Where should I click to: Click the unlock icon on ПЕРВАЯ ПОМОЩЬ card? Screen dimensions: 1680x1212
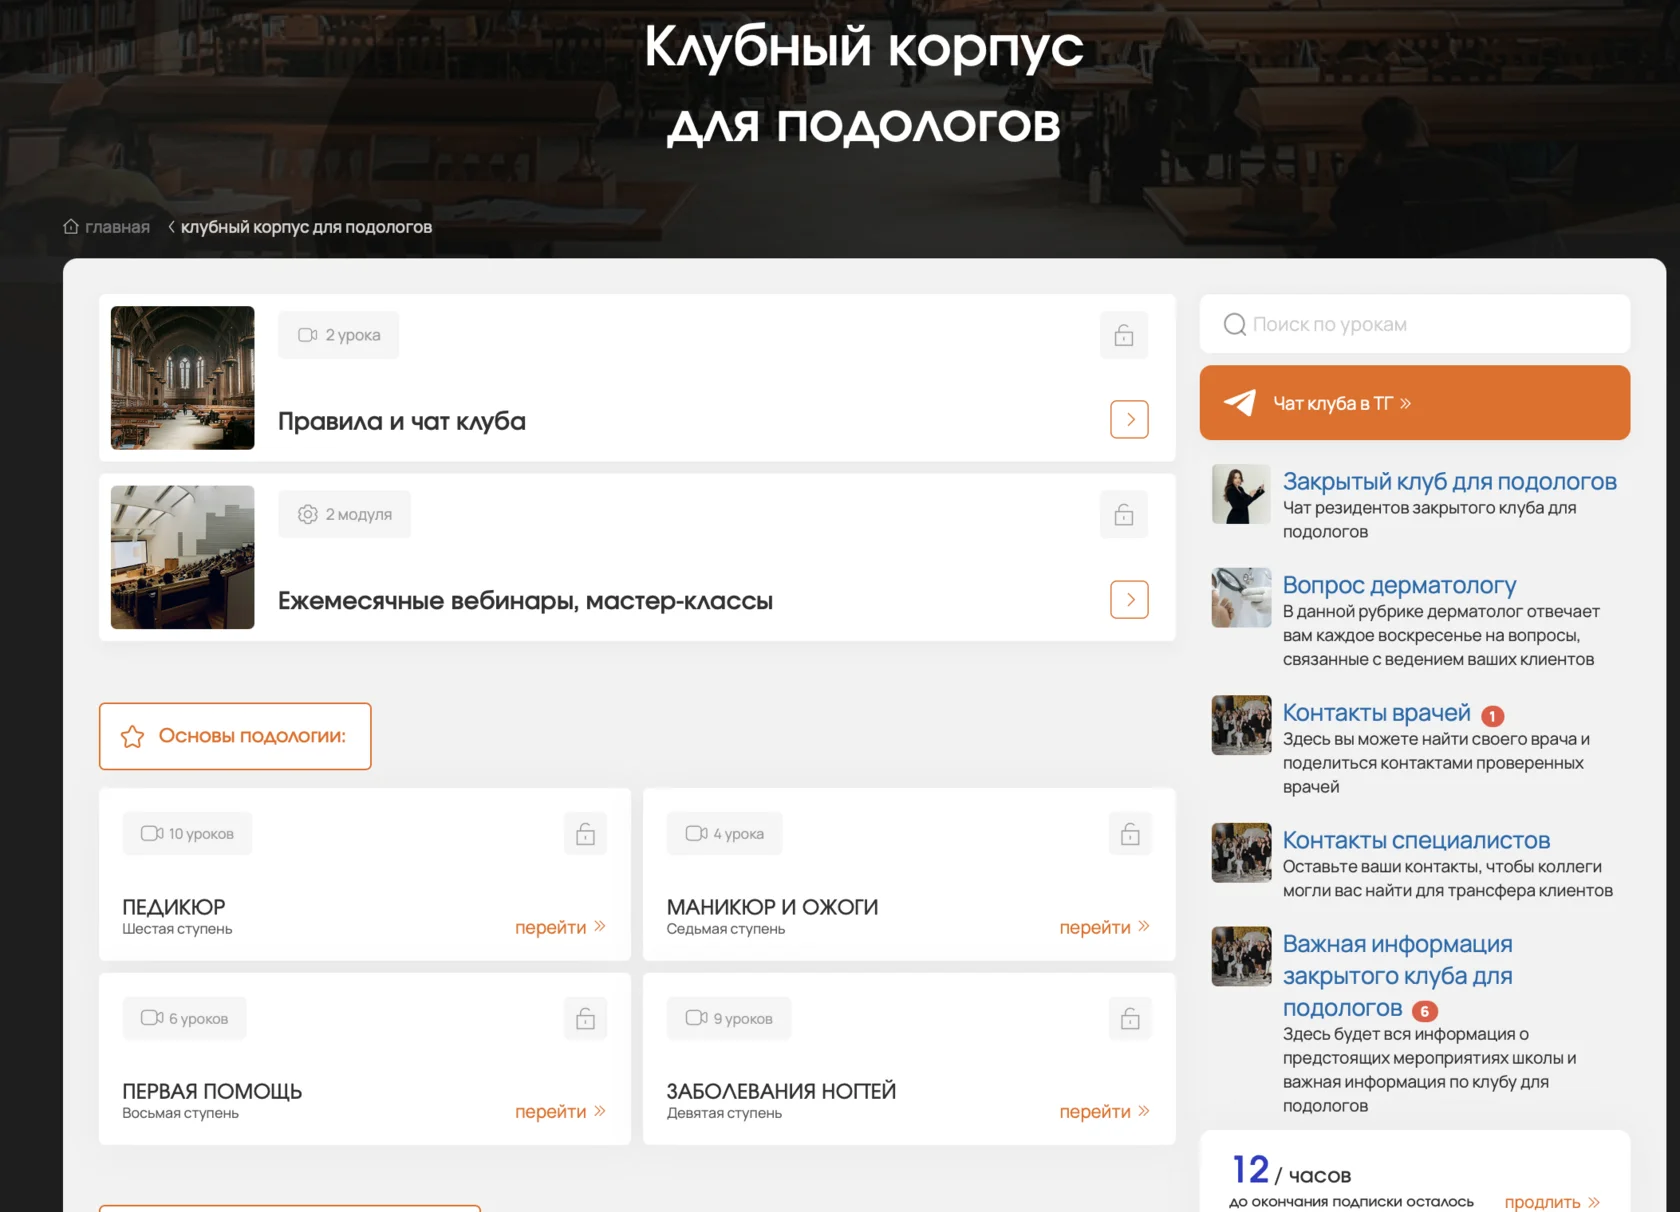point(586,1018)
